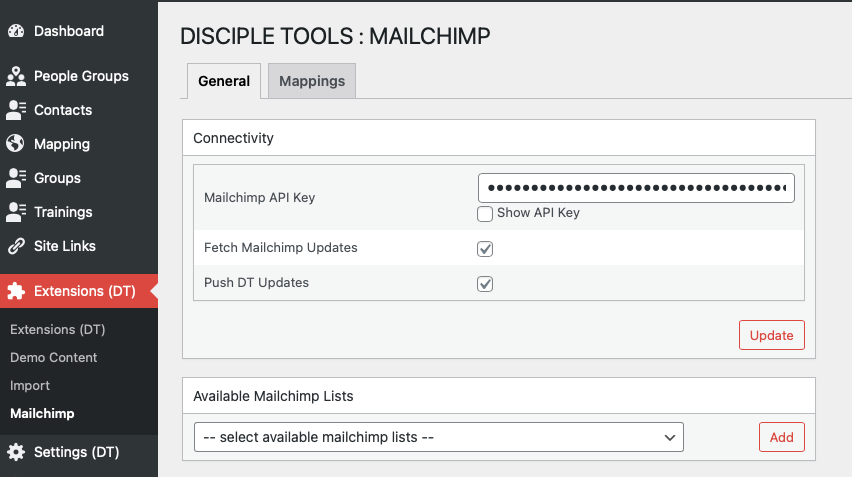Image resolution: width=852 pixels, height=477 pixels.
Task: Switch to the General tab
Action: [224, 81]
